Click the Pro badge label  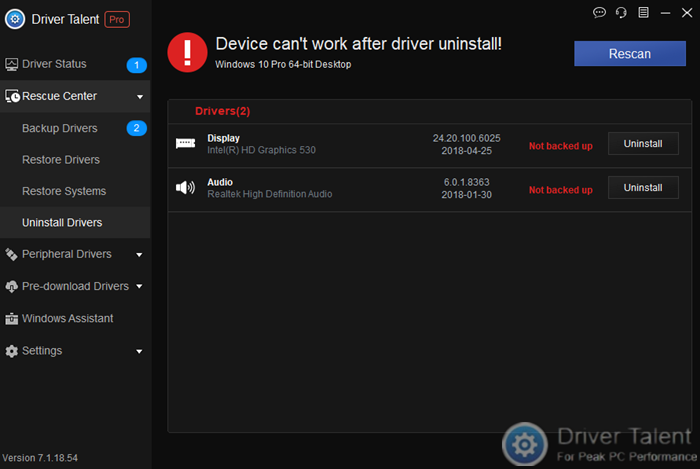point(117,20)
